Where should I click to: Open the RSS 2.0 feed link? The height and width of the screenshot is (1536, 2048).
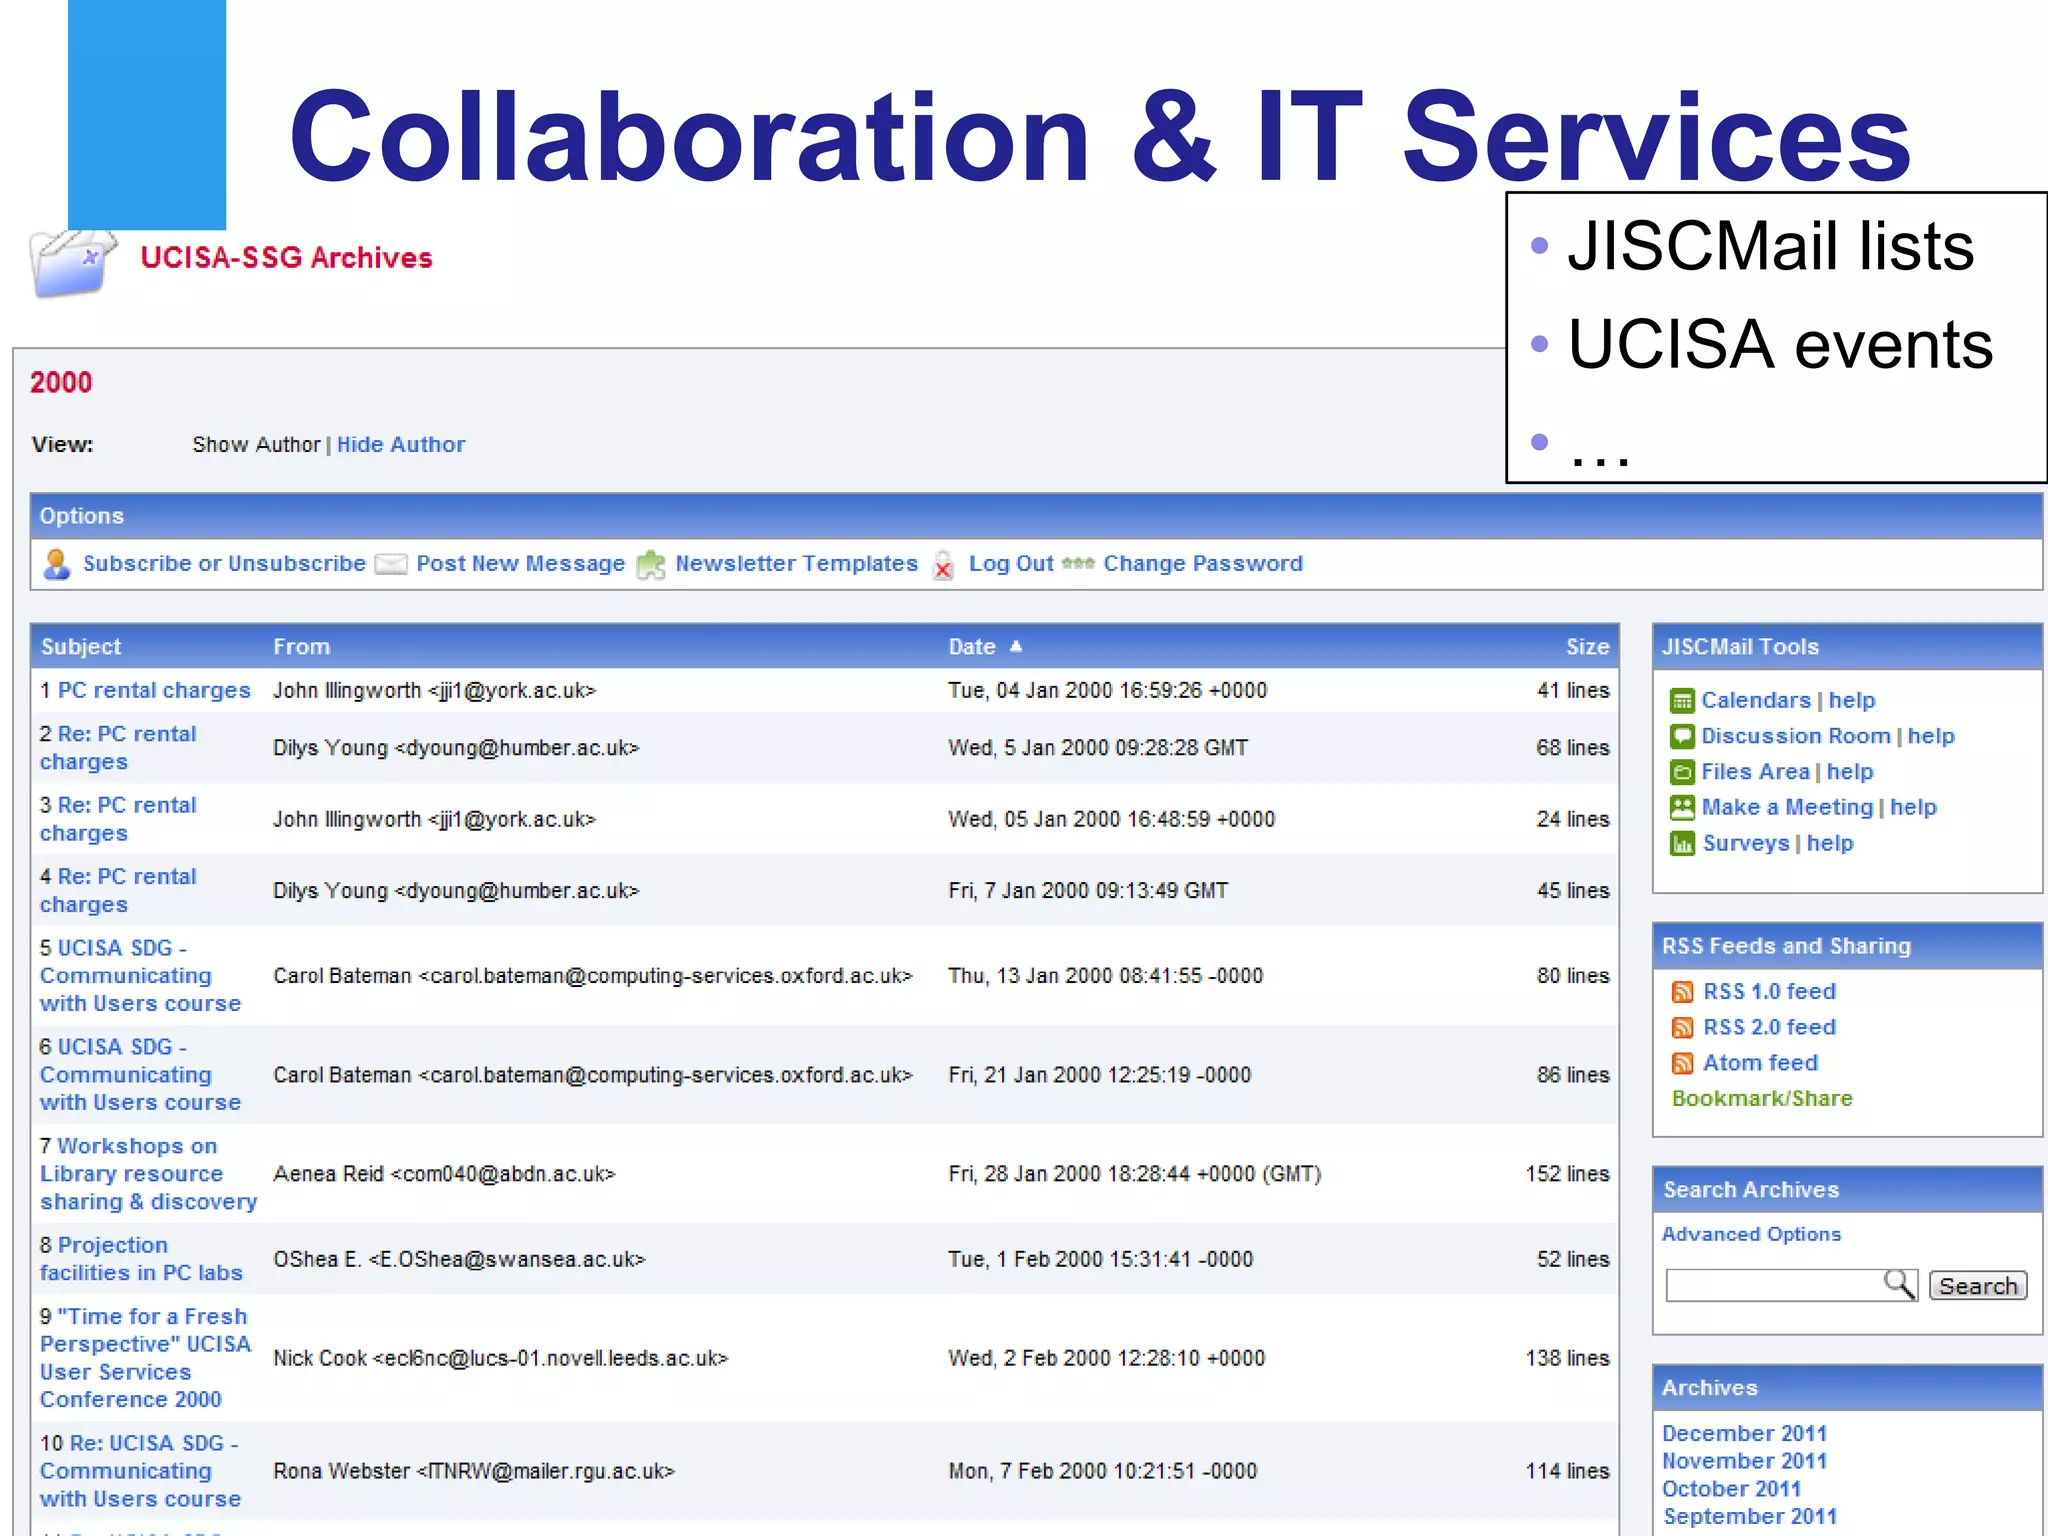point(1770,1028)
